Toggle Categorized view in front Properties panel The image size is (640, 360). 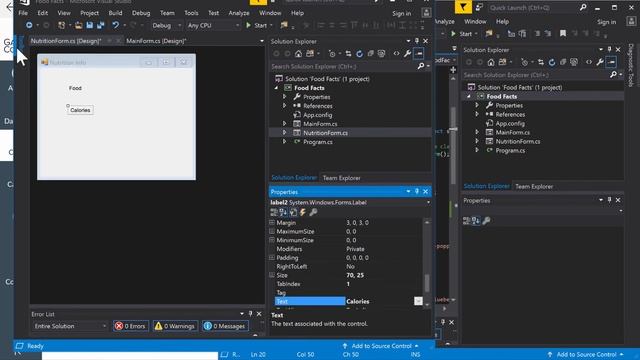[274, 212]
